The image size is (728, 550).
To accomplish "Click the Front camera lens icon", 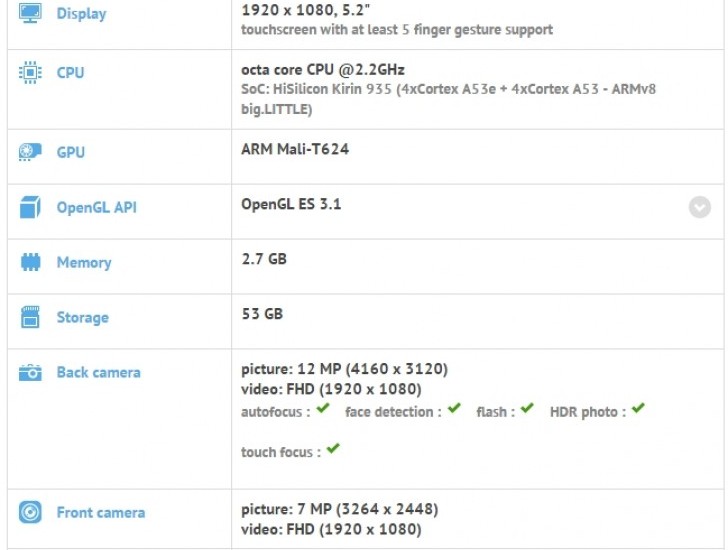I will tap(30, 513).
